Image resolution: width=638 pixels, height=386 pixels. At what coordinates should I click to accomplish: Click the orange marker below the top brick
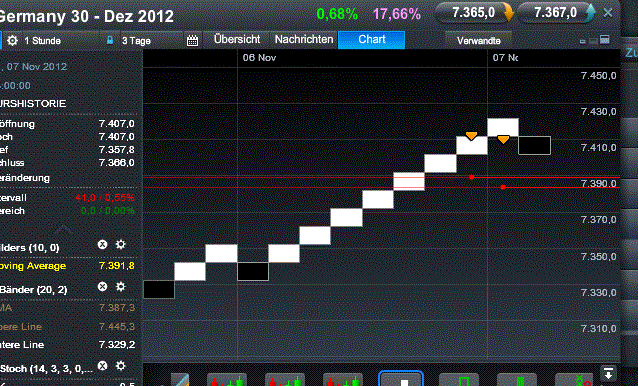coord(503,140)
